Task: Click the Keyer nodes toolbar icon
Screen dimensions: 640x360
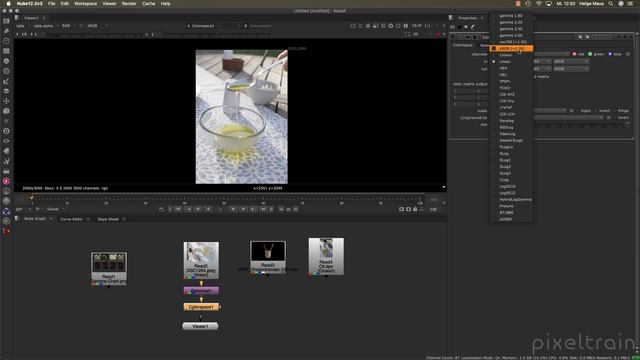Action: click(x=6, y=81)
